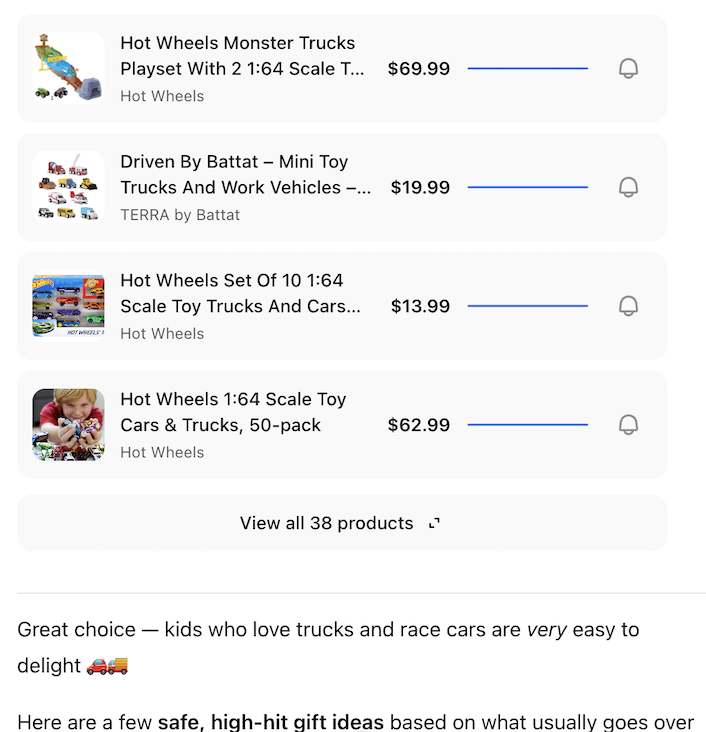The height and width of the screenshot is (732, 706).
Task: Select Hot Wheels Set Of 10 1:64 title
Action: [240, 293]
